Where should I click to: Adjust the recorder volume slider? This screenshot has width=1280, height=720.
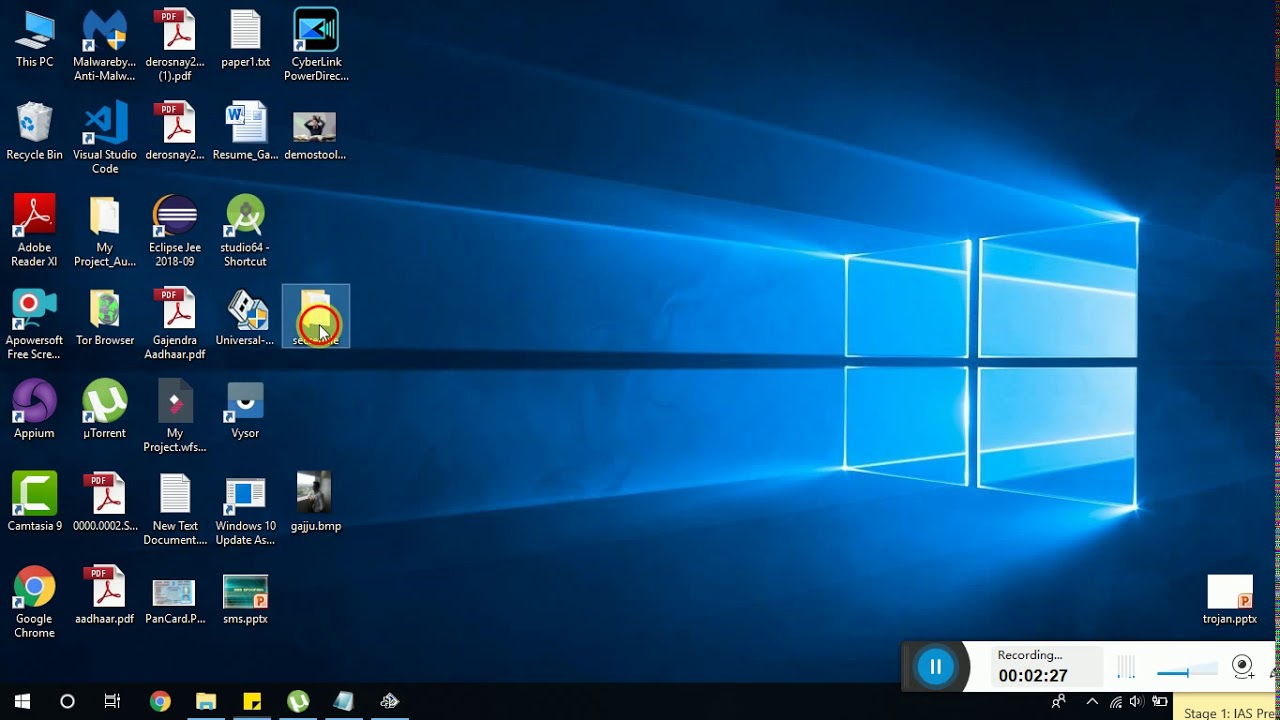[1187, 672]
